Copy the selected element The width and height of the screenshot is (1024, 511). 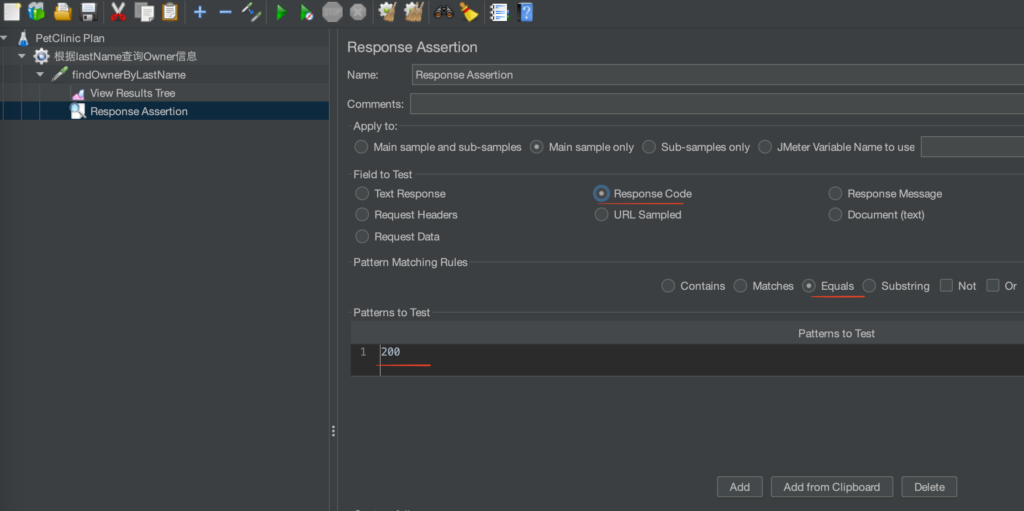coord(144,11)
